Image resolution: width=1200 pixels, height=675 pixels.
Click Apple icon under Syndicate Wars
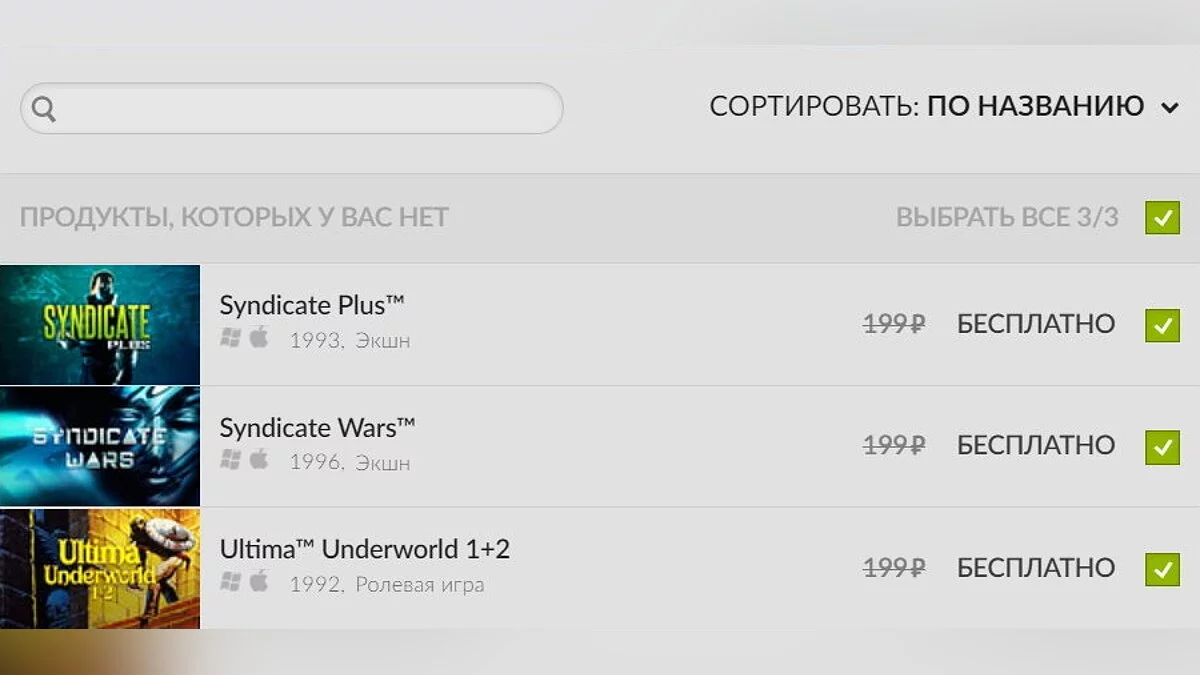point(259,460)
